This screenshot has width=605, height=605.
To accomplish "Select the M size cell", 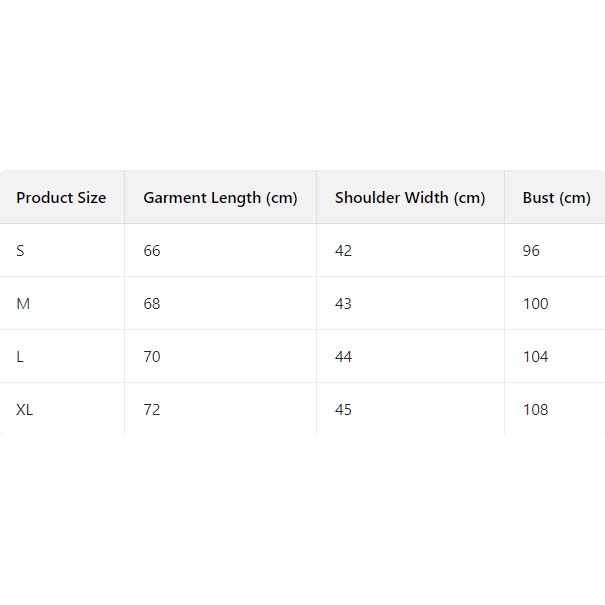I will pyautogui.click(x=23, y=304).
